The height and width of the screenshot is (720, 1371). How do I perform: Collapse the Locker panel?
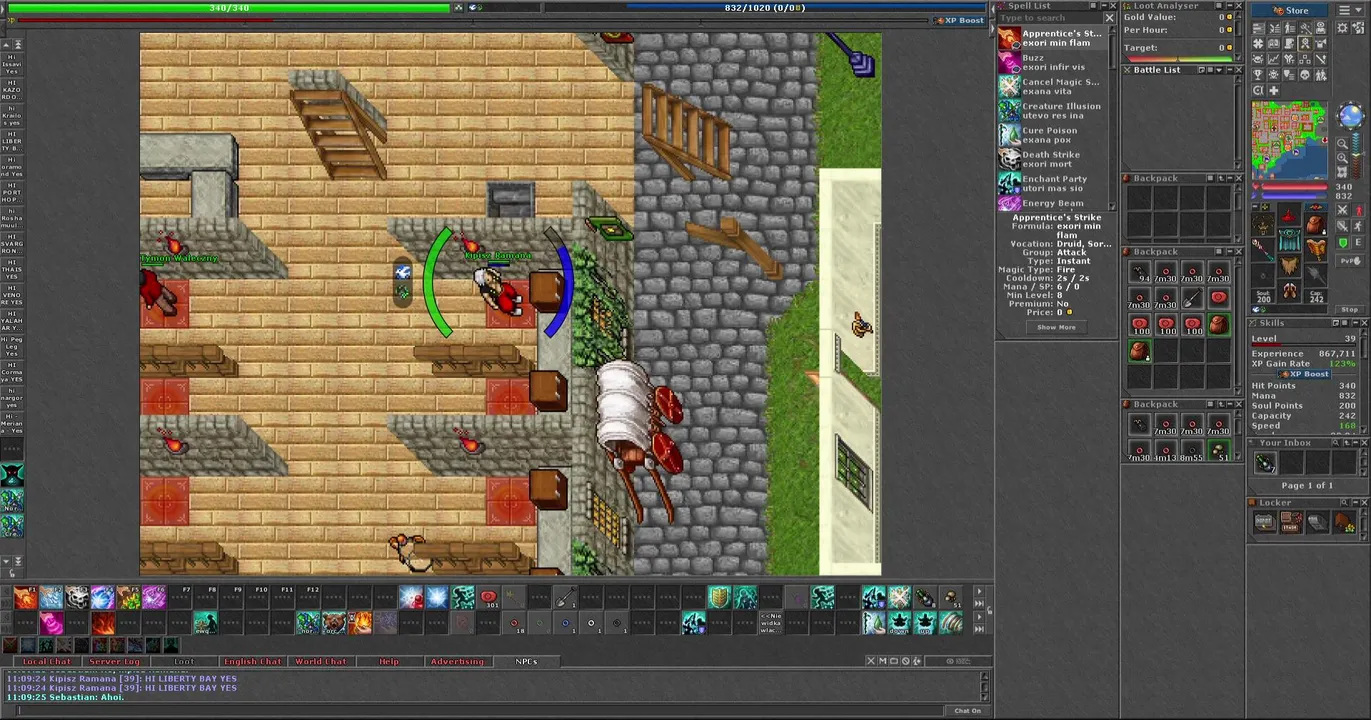coord(1356,503)
